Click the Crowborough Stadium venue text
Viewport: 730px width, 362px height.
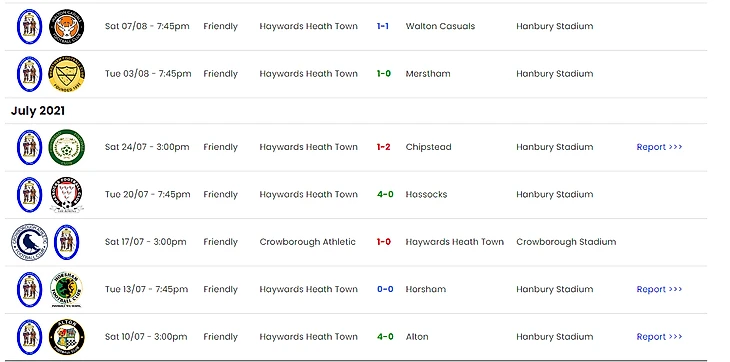click(x=566, y=242)
